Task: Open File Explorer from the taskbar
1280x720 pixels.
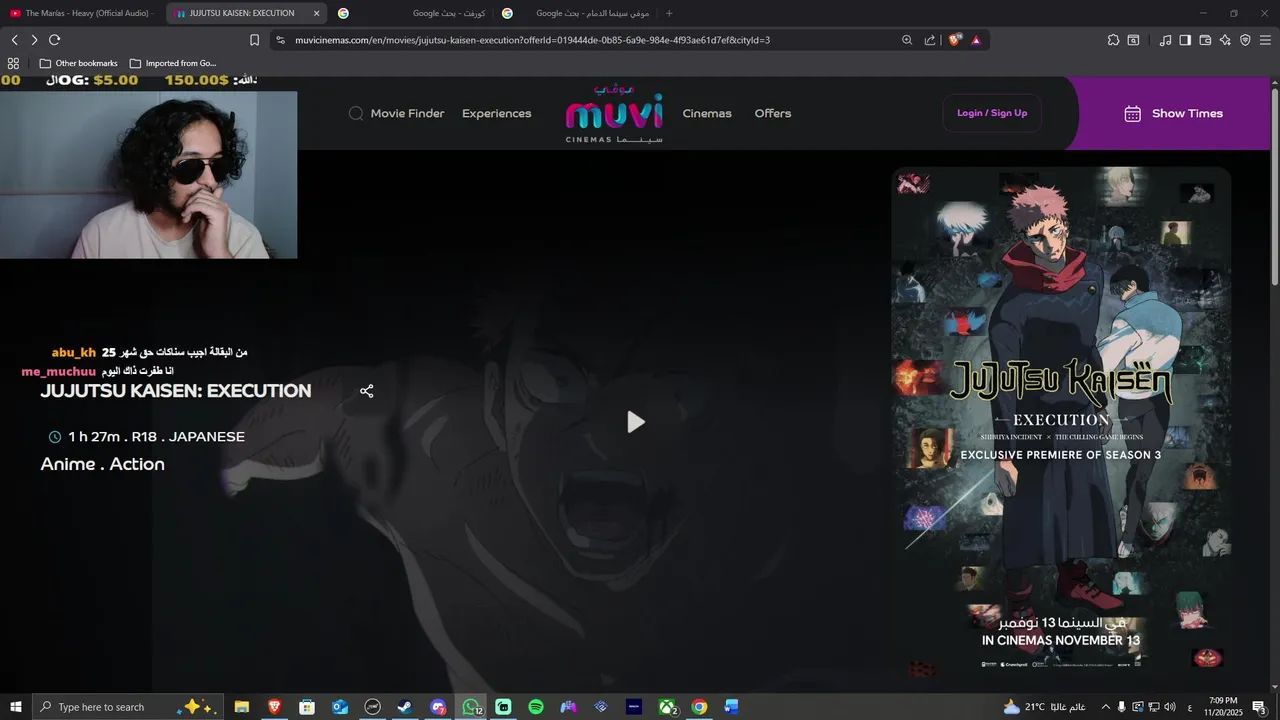Action: pyautogui.click(x=242, y=707)
